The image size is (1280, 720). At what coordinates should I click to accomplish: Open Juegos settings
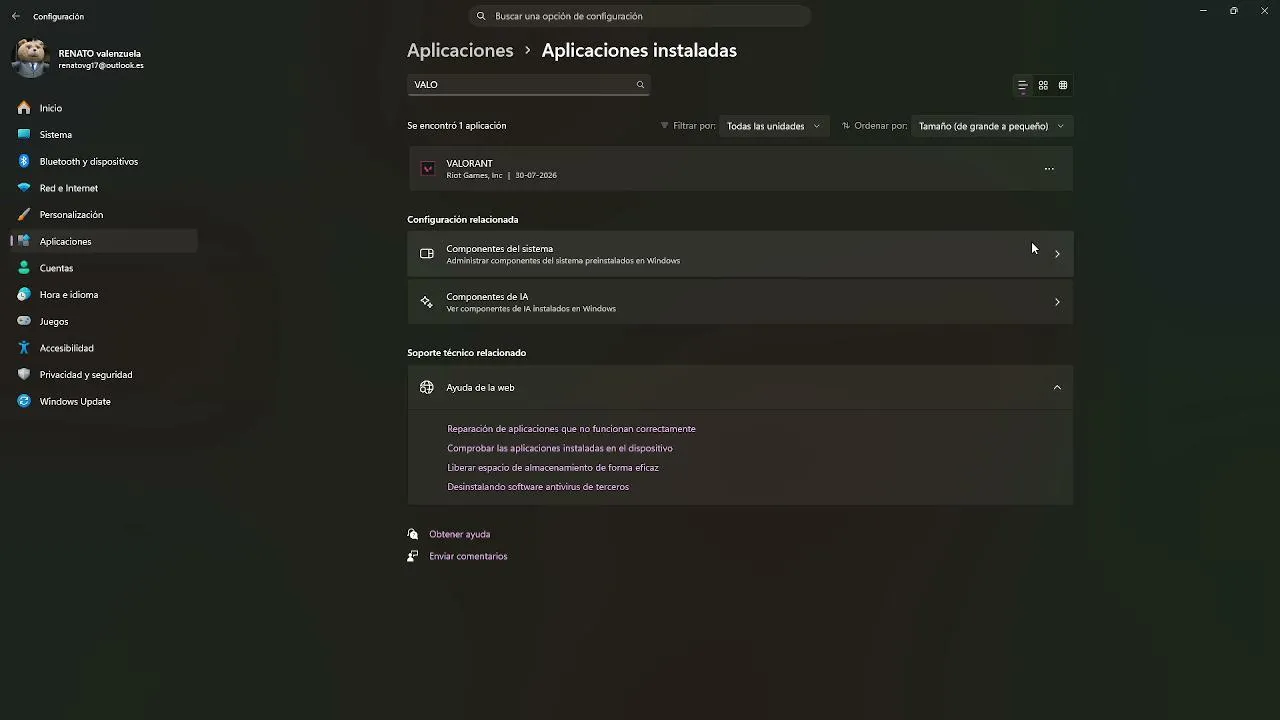point(104,321)
